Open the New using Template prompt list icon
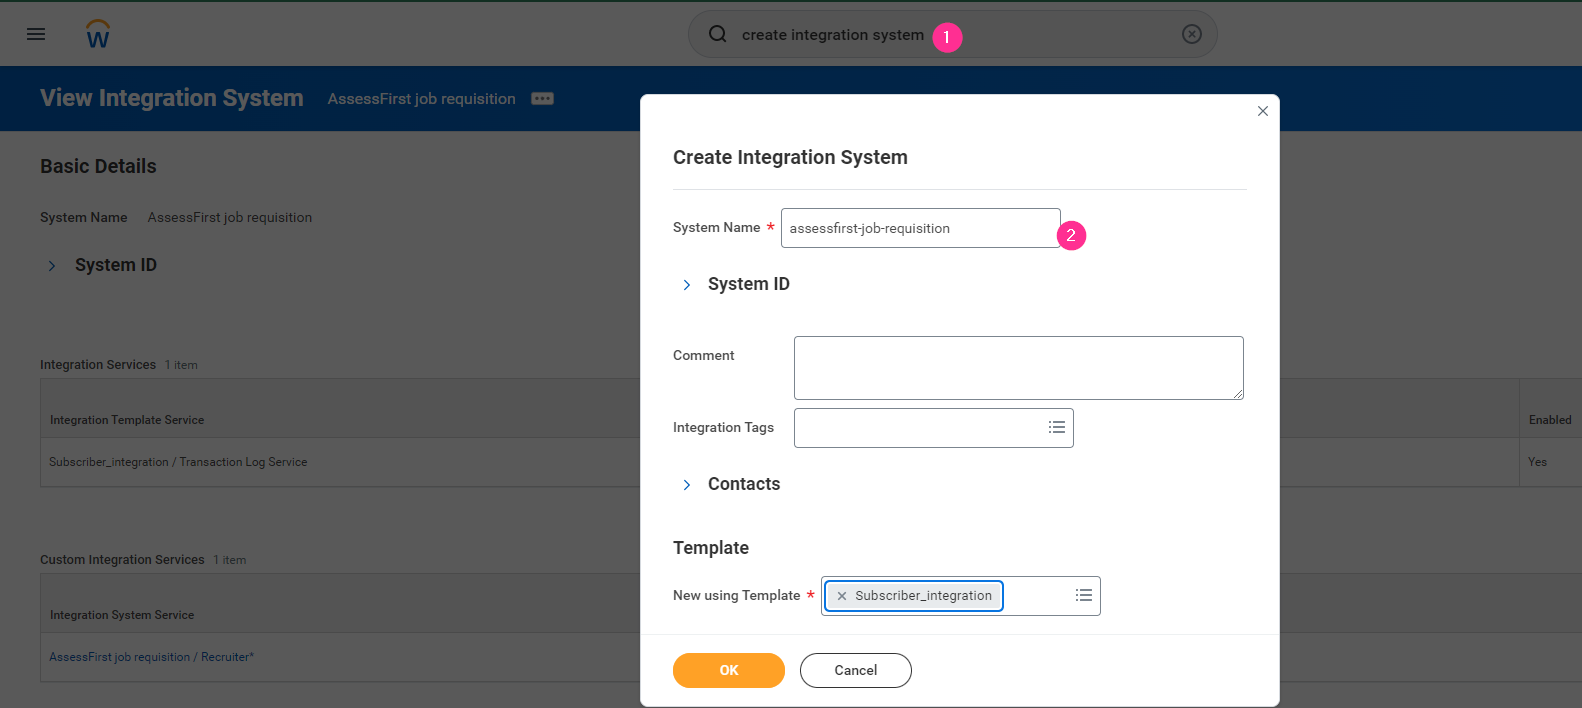Image resolution: width=1582 pixels, height=708 pixels. click(x=1083, y=595)
